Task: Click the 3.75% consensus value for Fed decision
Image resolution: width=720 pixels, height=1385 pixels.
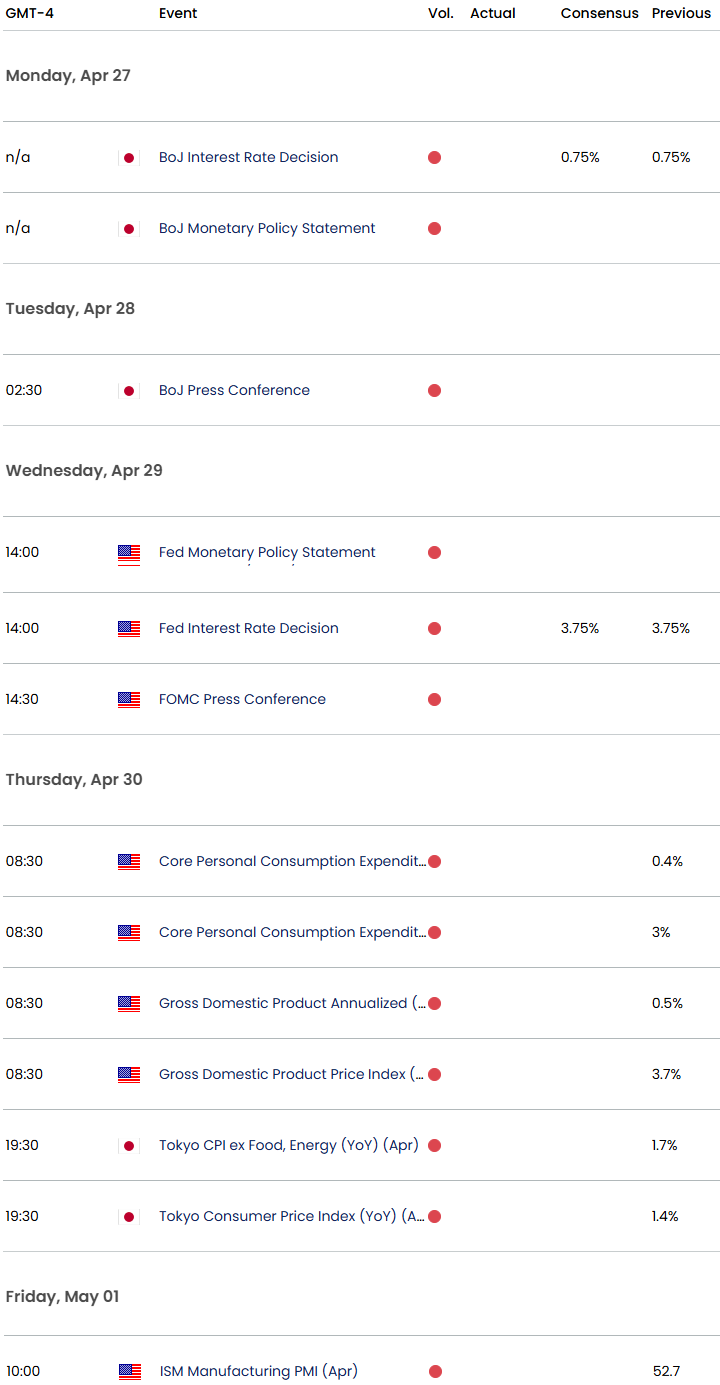Action: point(580,629)
